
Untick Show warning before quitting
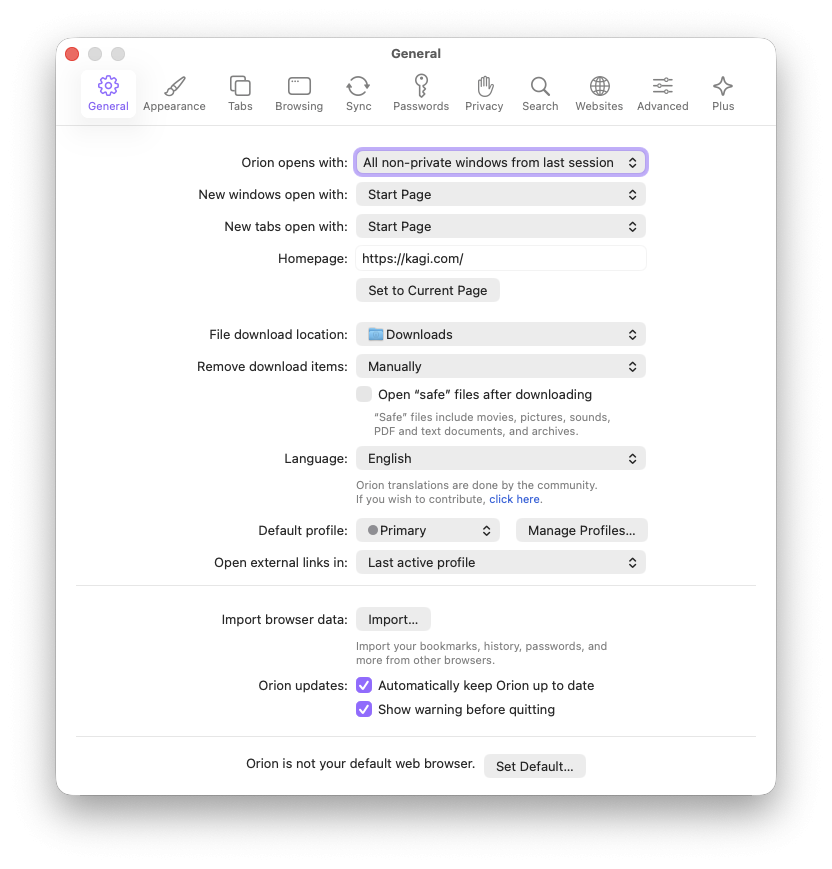click(364, 710)
